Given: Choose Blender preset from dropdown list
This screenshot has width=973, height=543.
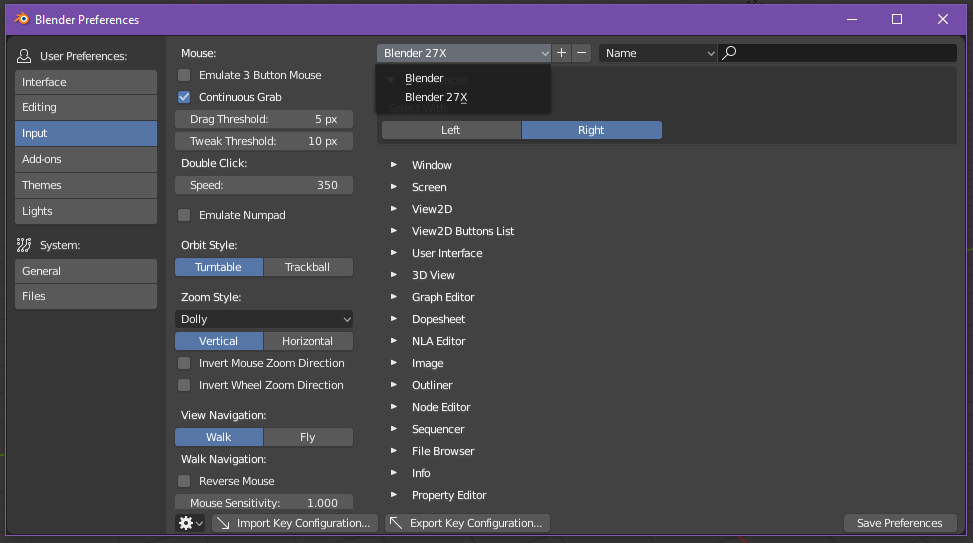Looking at the screenshot, I should (463, 78).
